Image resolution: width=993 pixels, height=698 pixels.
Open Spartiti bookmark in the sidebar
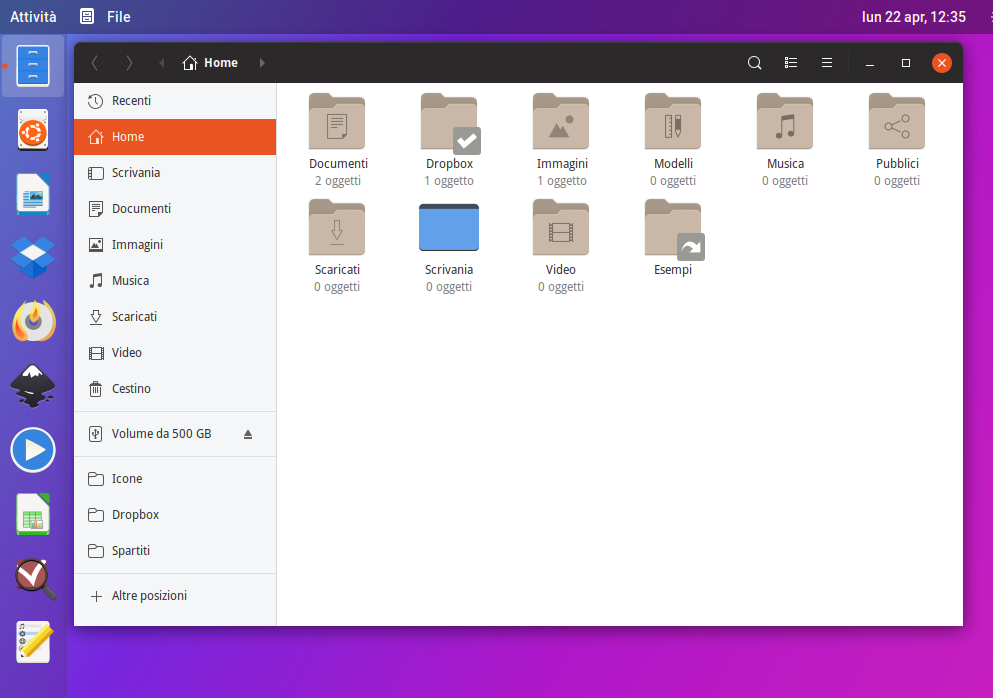point(175,551)
